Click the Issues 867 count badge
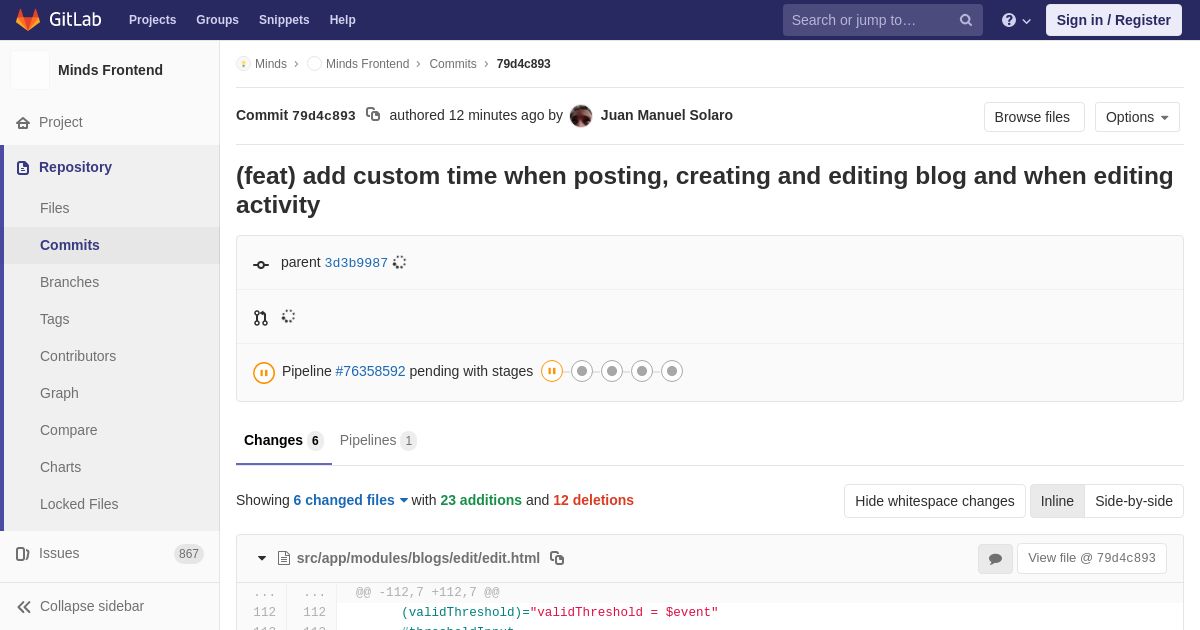This screenshot has height=630, width=1200. [189, 554]
